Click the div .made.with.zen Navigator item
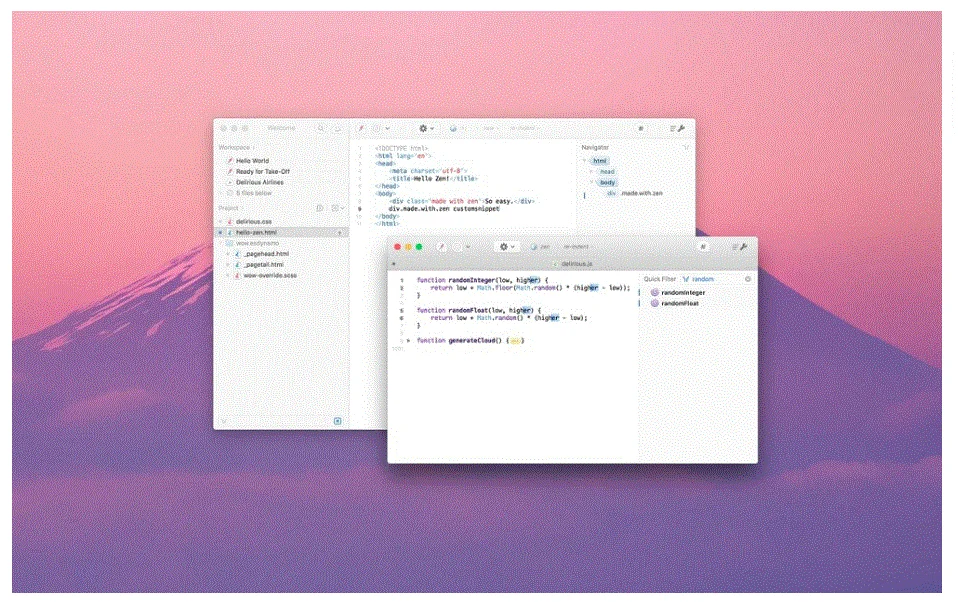Image resolution: width=958 pixels, height=603 pixels. (x=634, y=193)
